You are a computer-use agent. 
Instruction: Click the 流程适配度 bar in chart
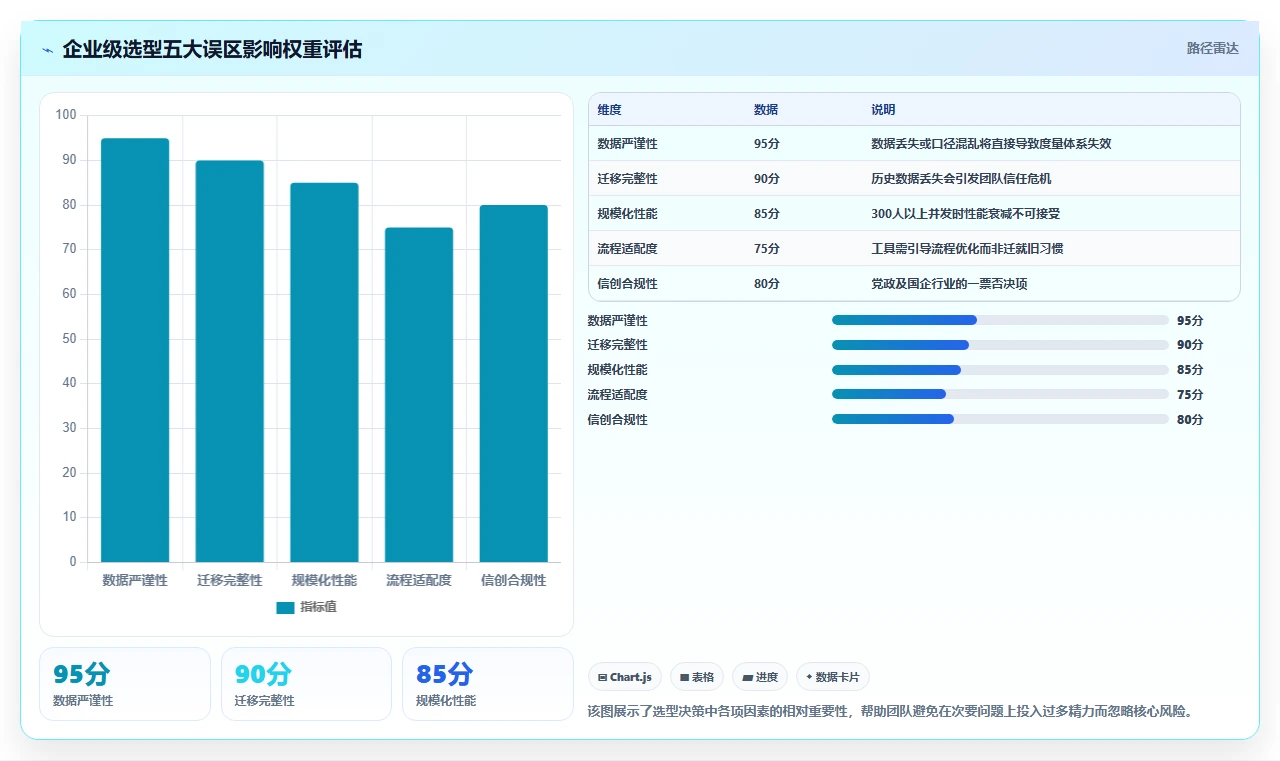tap(419, 395)
